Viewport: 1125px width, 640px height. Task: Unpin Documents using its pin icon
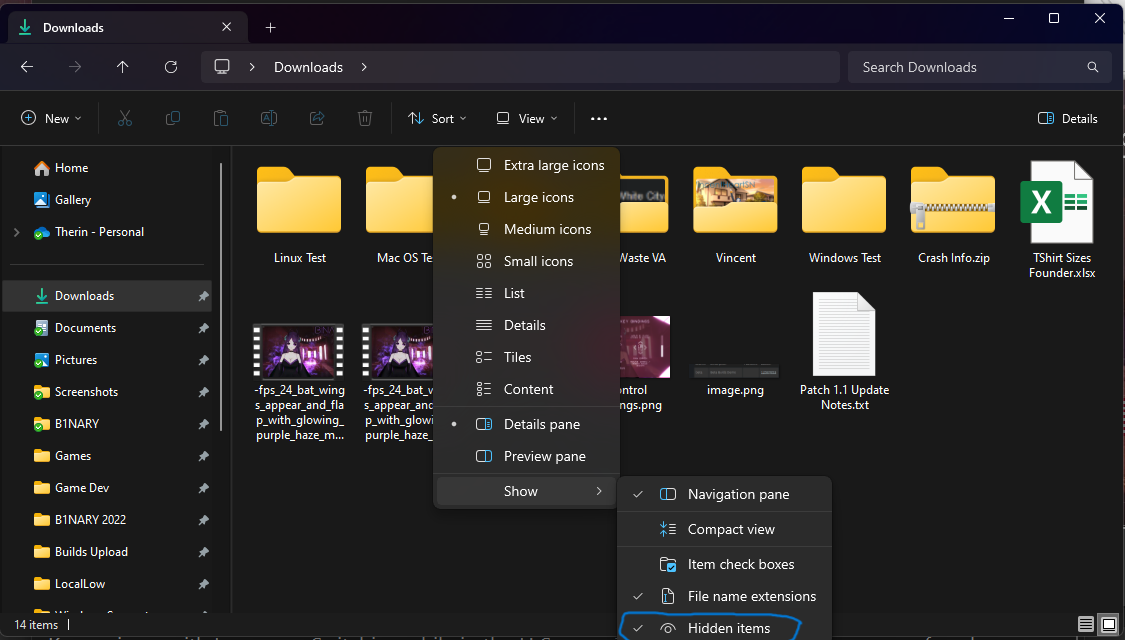pyautogui.click(x=204, y=328)
